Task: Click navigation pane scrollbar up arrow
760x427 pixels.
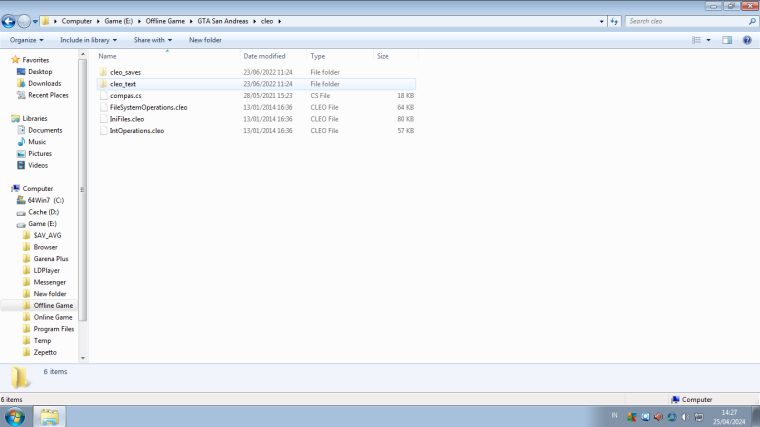Action: point(83,54)
